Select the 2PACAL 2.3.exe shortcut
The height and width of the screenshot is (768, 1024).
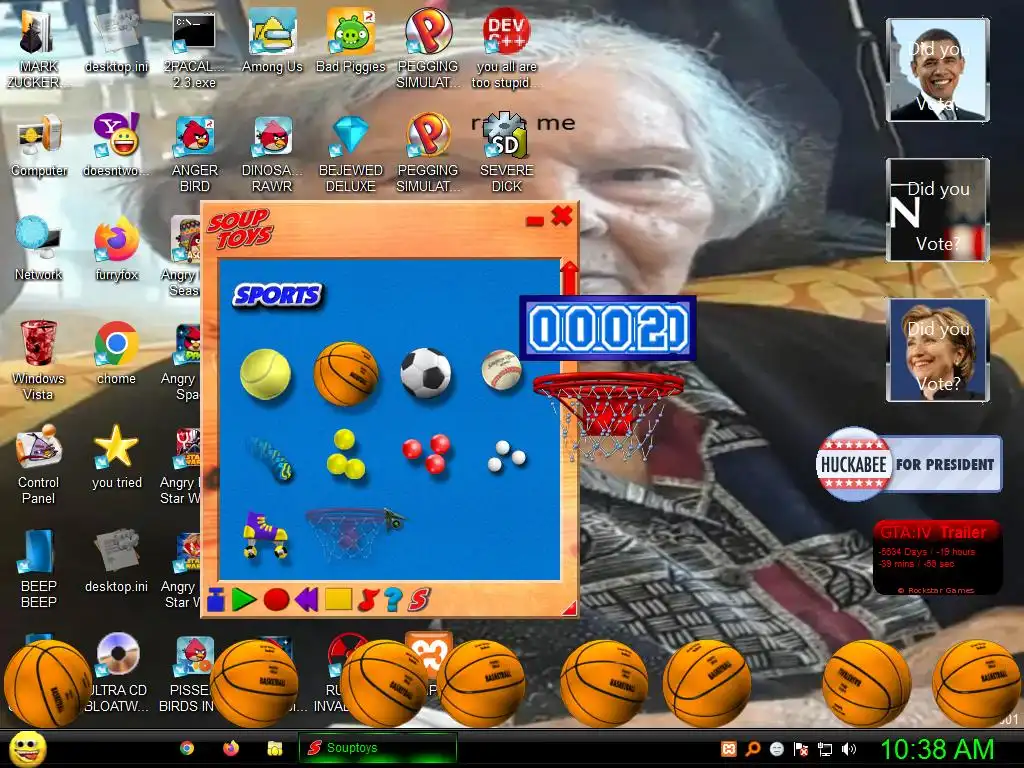tap(194, 51)
